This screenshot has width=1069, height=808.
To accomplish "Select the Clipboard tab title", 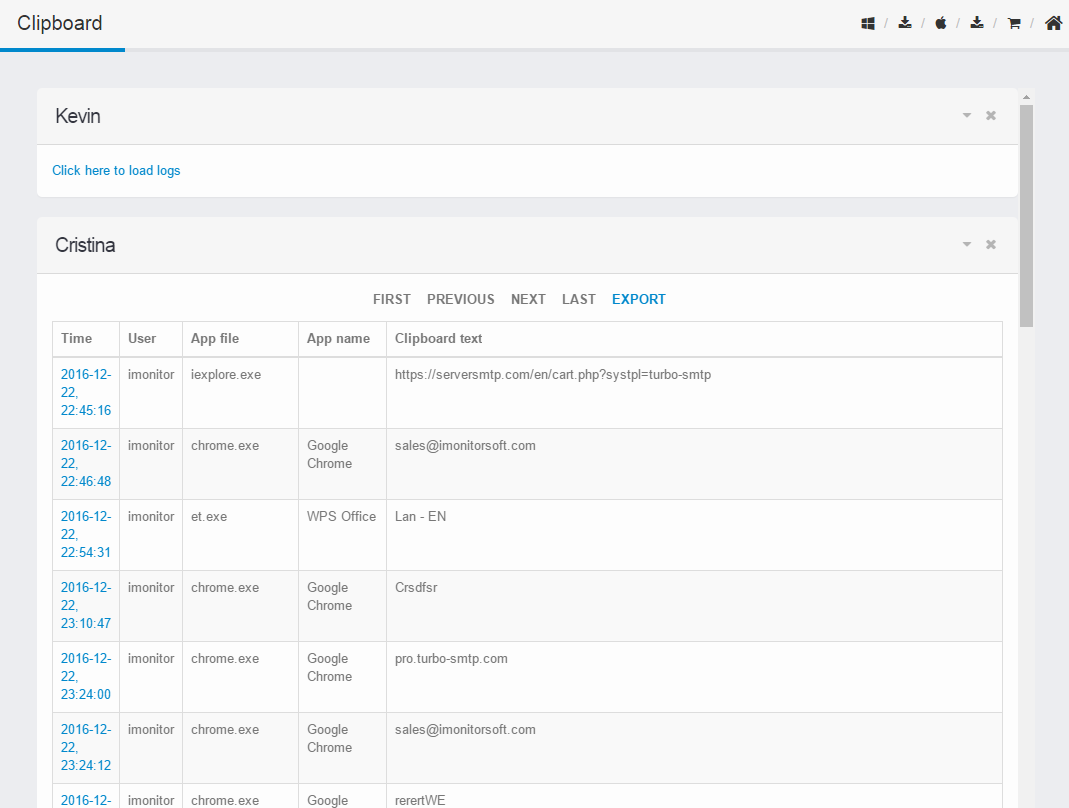I will point(59,23).
